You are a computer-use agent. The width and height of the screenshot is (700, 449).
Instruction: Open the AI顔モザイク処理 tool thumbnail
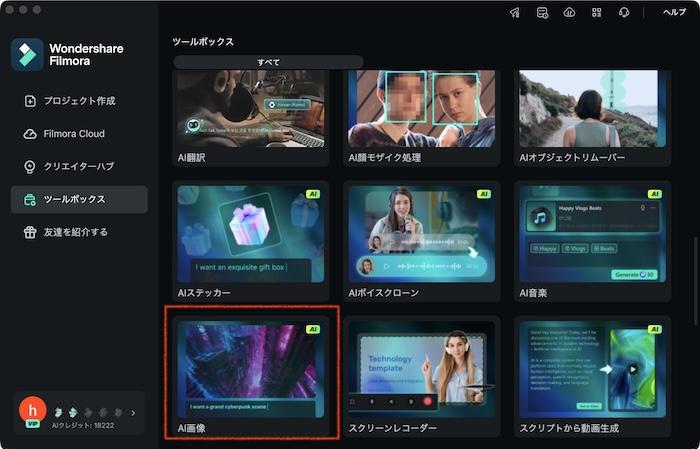click(x=421, y=108)
